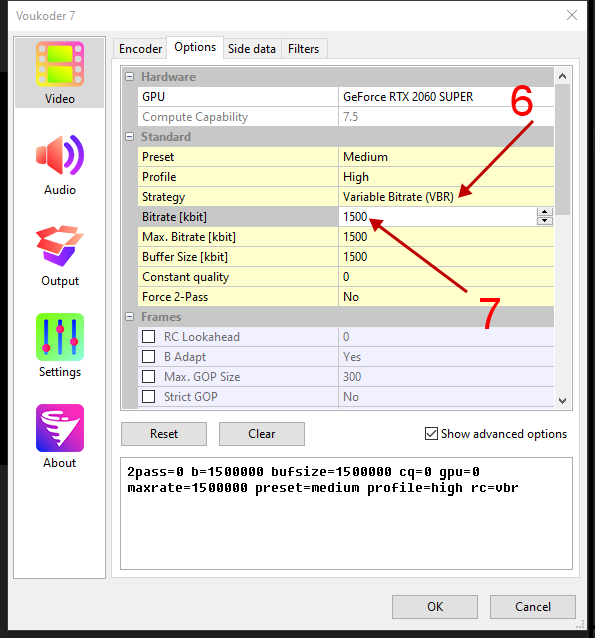Collapse the Standard group
Viewport: 595px width, 638px height.
click(x=129, y=137)
